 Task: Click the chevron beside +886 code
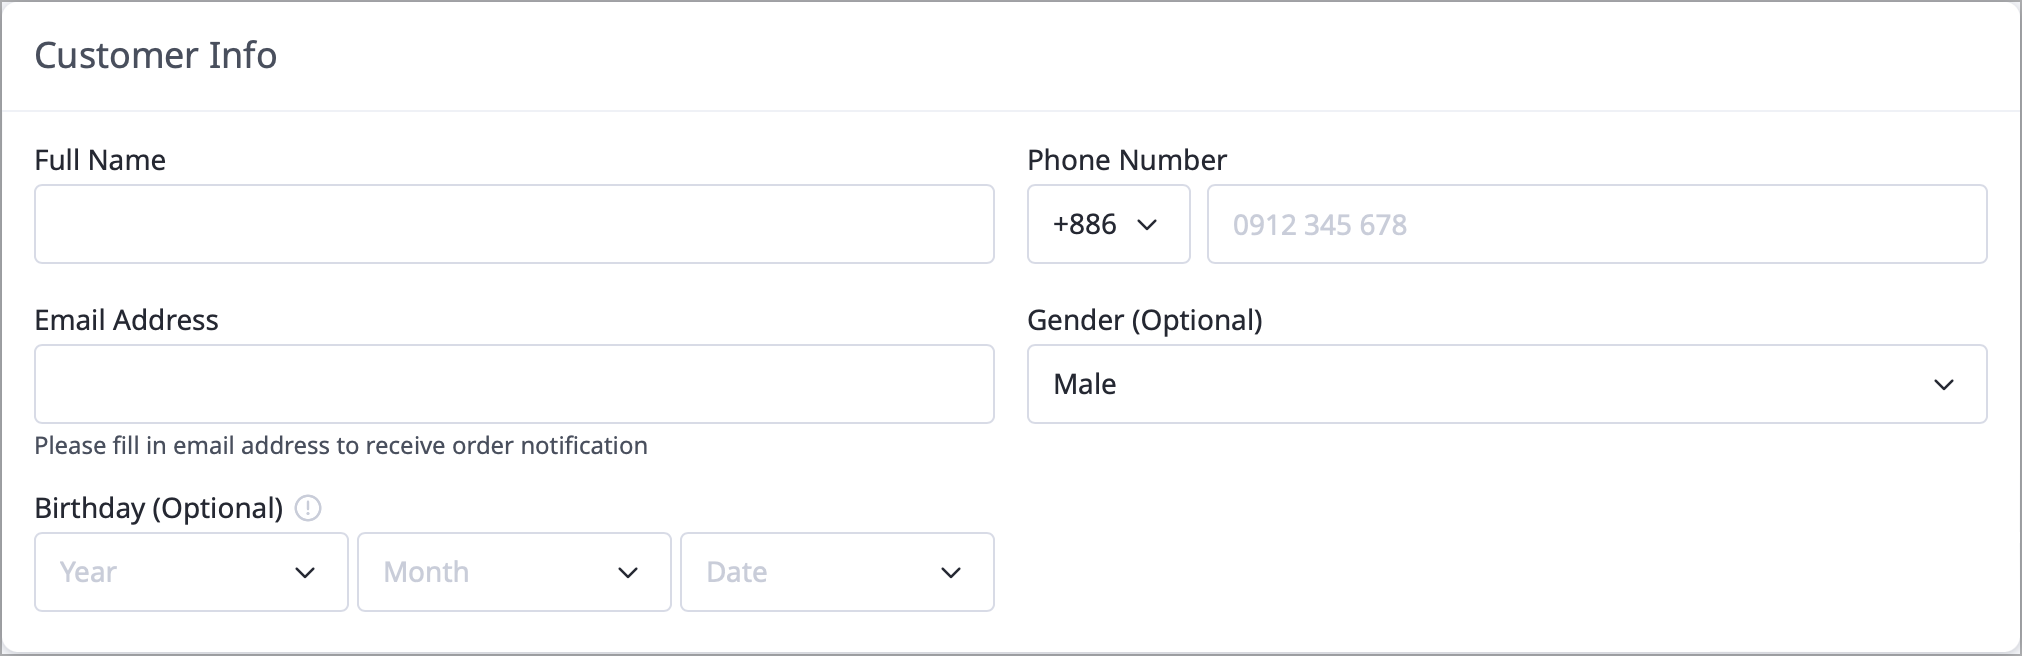(x=1148, y=225)
